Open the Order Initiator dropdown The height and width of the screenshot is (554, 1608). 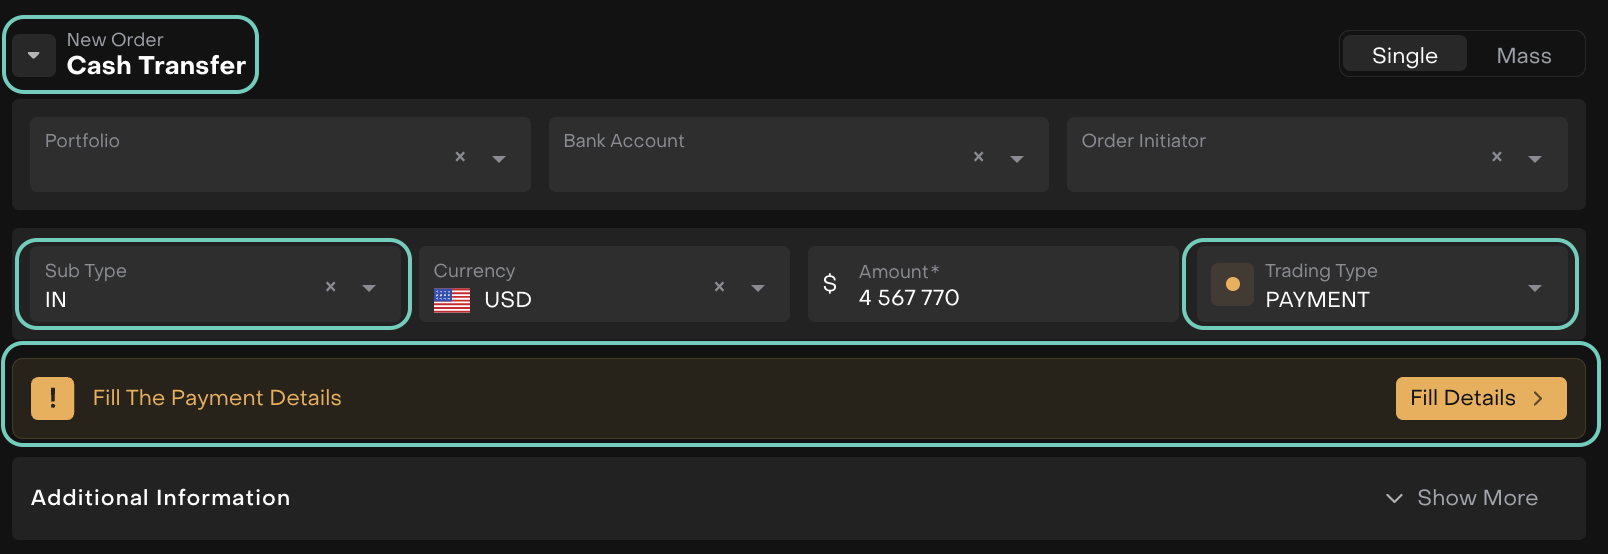point(1535,158)
